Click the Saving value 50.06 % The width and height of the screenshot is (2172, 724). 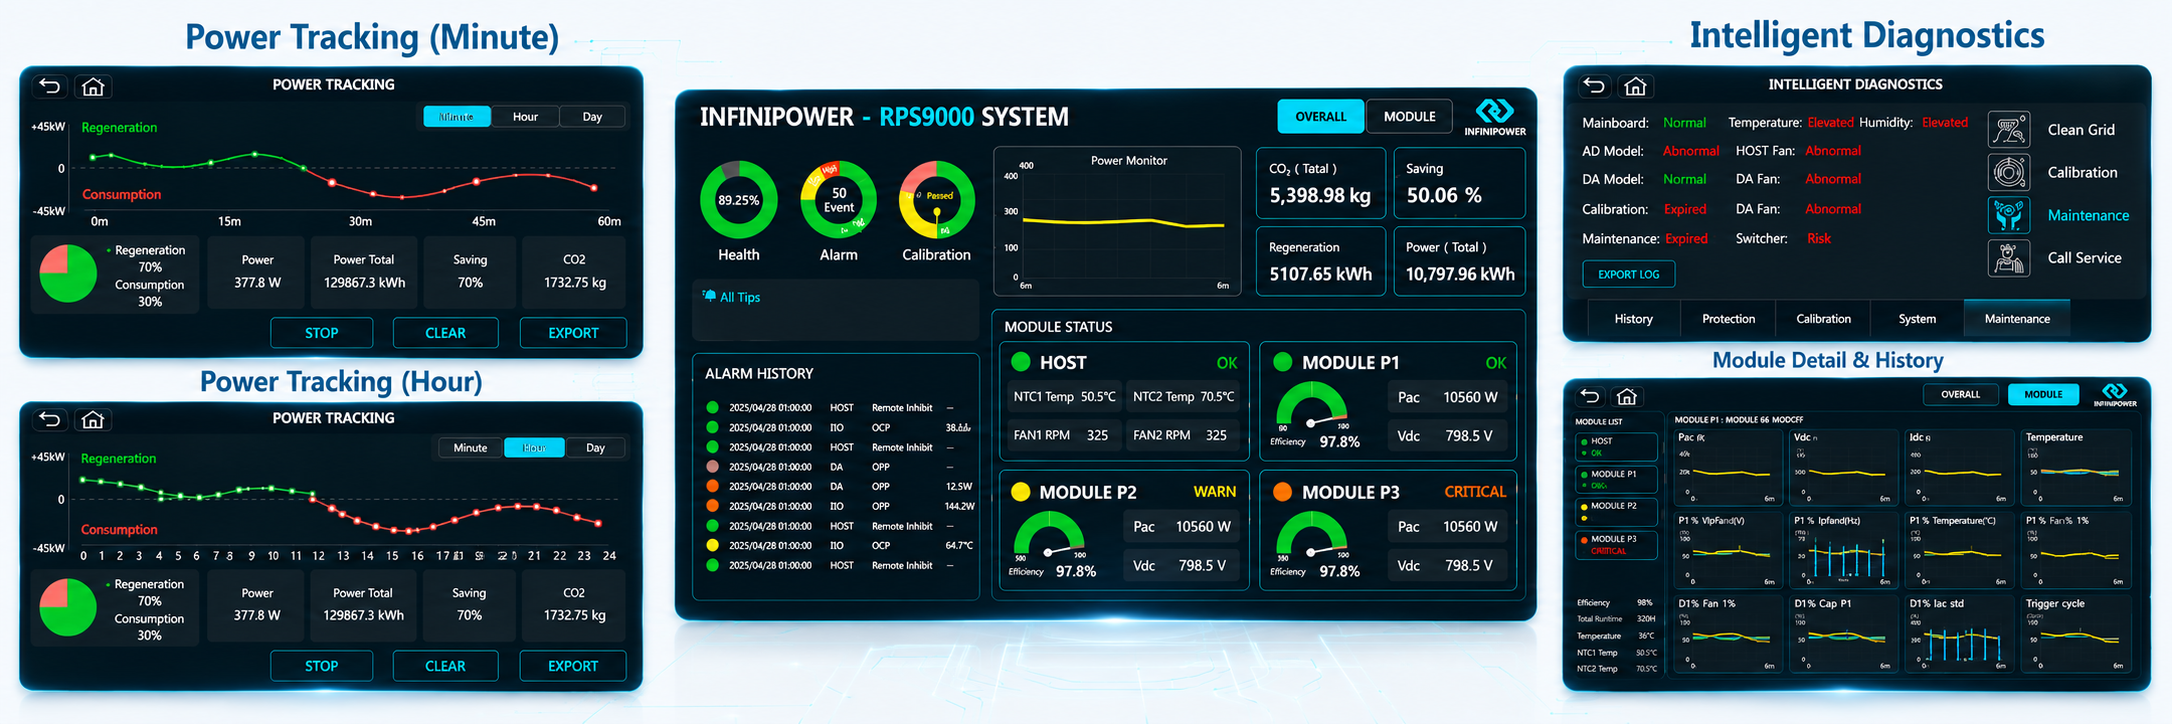point(1444,196)
